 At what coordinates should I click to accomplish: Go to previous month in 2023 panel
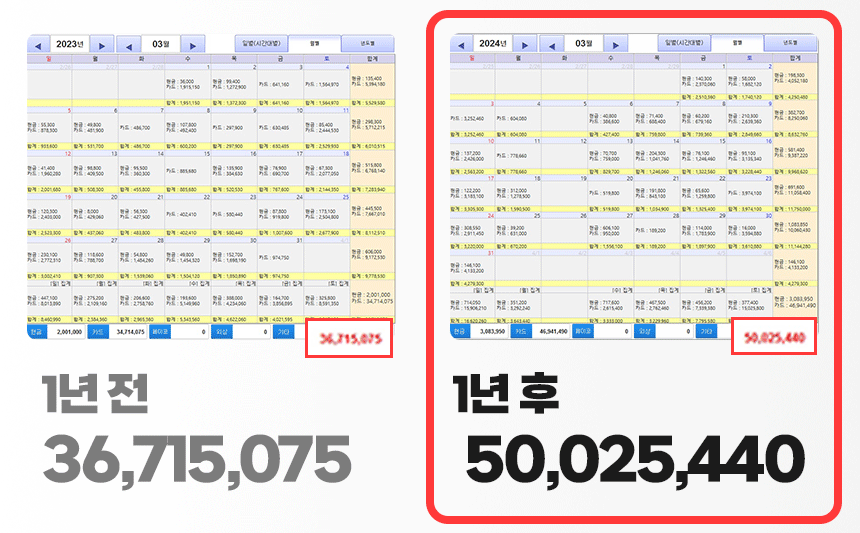(129, 46)
